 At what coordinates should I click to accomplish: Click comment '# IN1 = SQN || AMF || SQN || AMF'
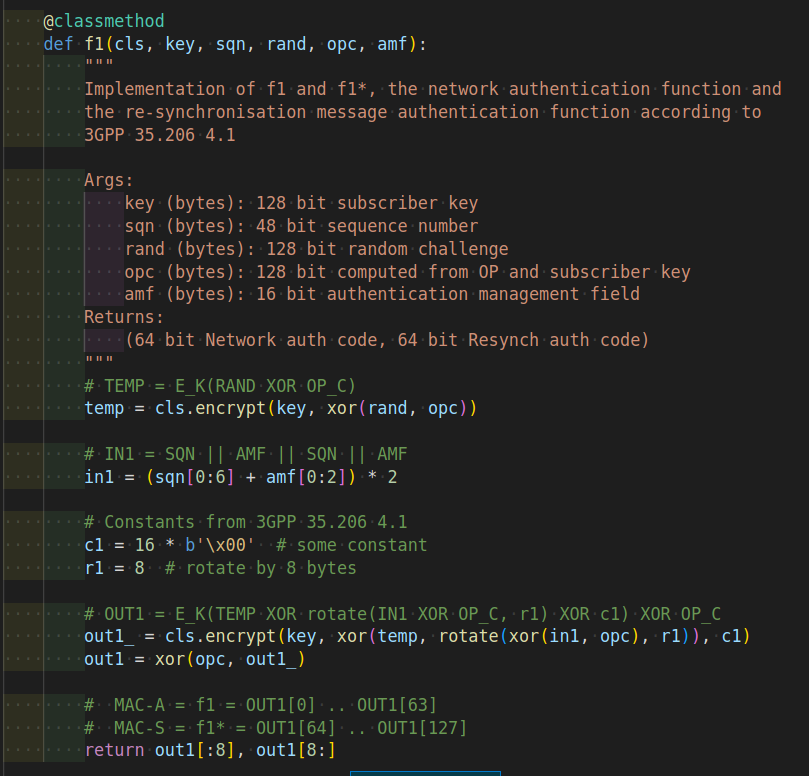[246, 454]
